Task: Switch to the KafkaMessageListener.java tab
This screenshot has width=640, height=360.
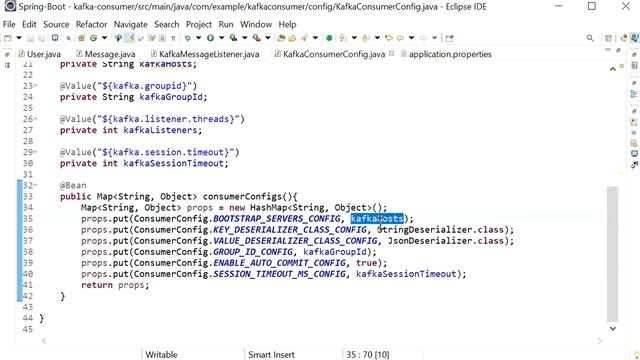Action: pos(205,54)
